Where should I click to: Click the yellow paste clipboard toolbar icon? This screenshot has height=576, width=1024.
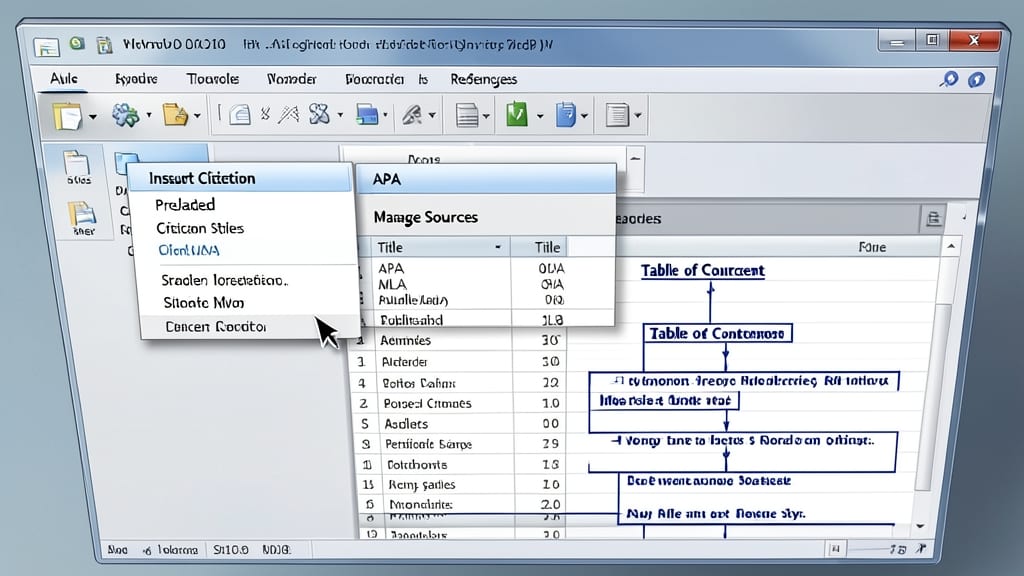[x=67, y=116]
